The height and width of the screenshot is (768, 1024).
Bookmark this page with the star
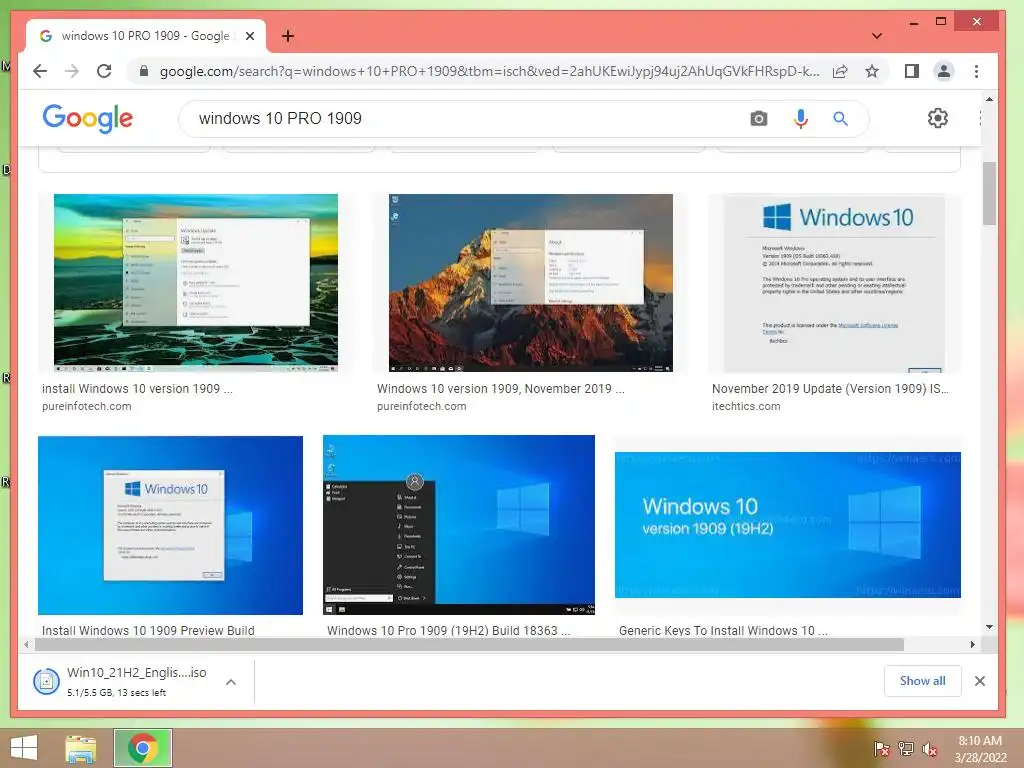(x=872, y=71)
